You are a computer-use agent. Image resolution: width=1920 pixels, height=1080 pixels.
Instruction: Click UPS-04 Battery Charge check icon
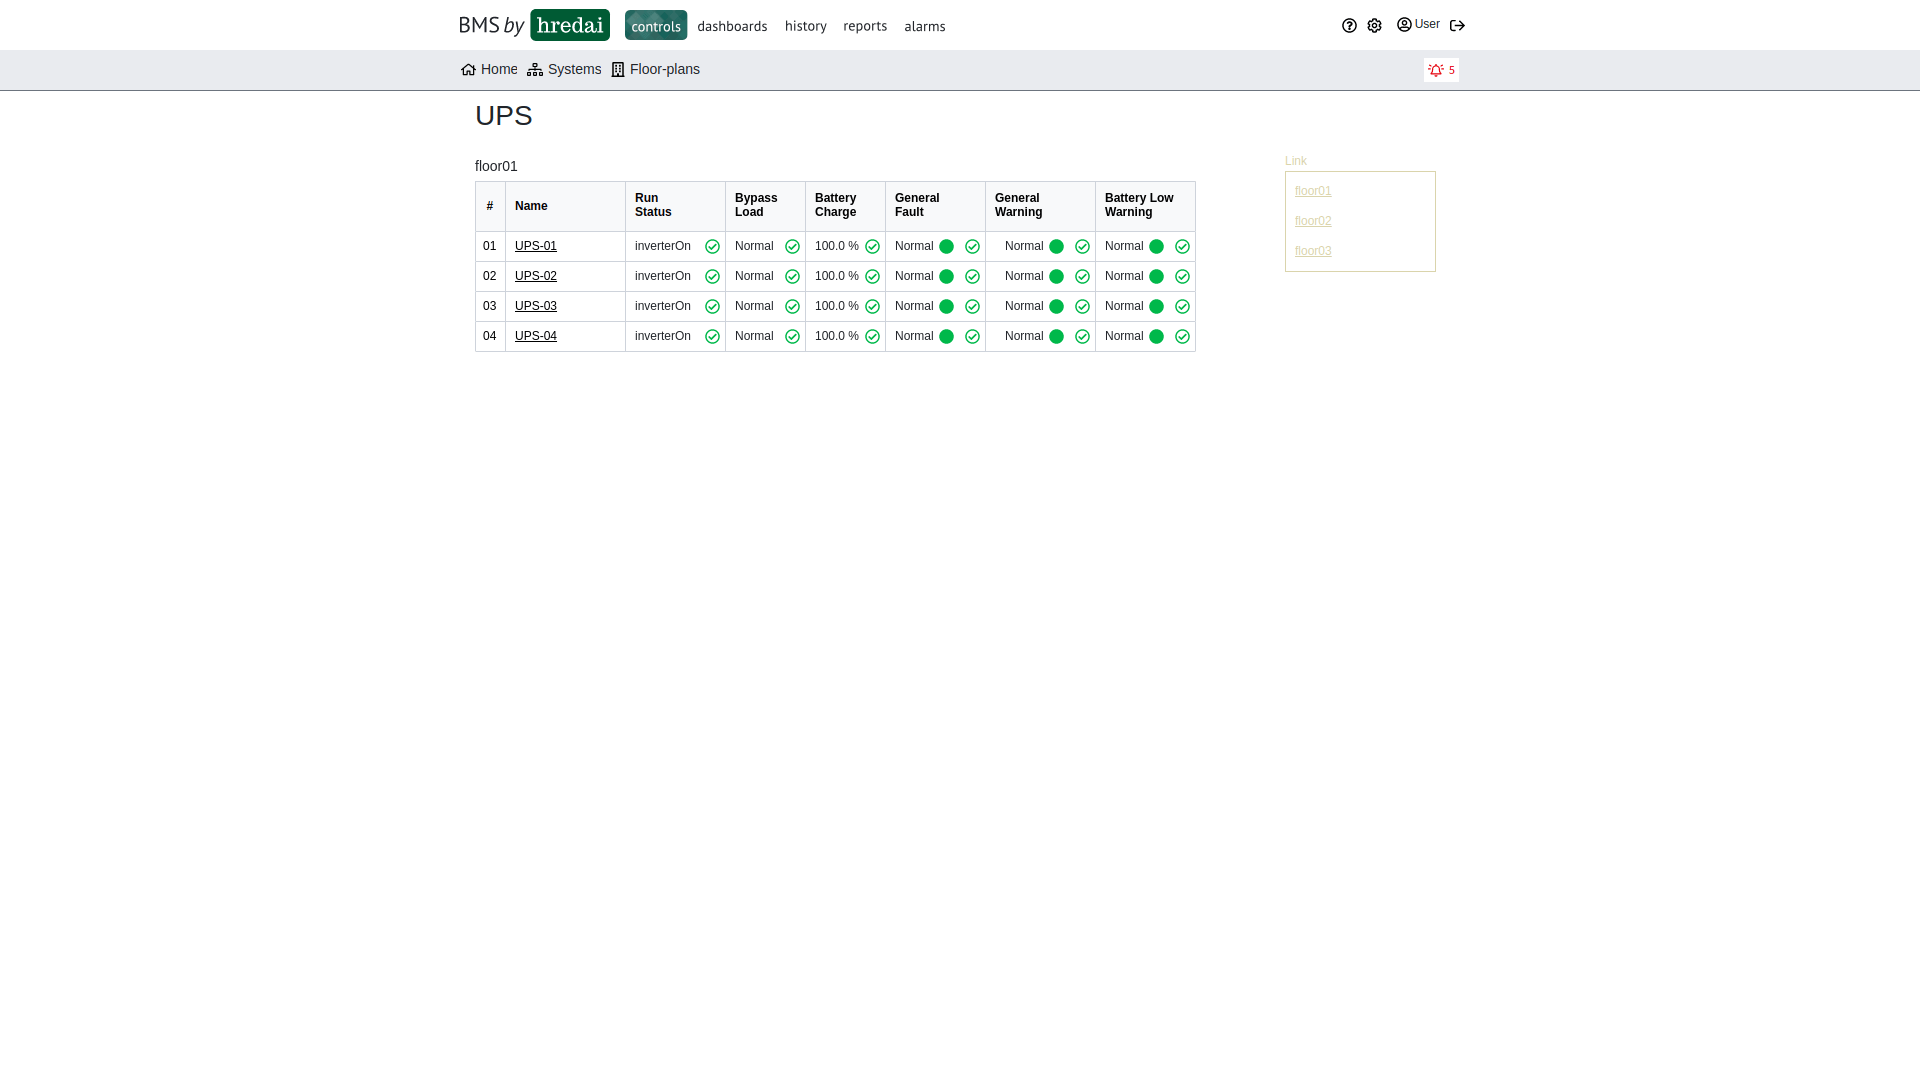point(872,337)
